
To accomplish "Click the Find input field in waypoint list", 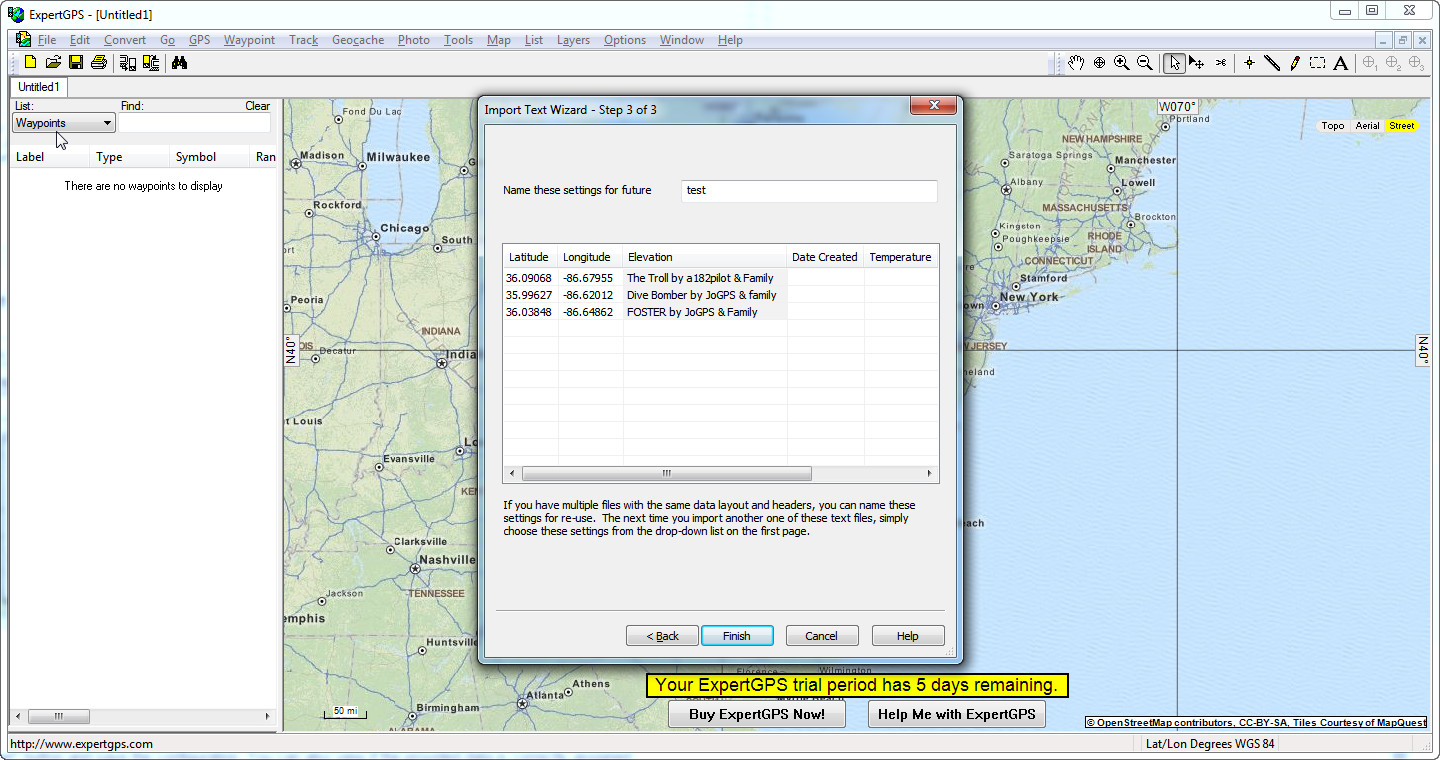I will coord(195,123).
